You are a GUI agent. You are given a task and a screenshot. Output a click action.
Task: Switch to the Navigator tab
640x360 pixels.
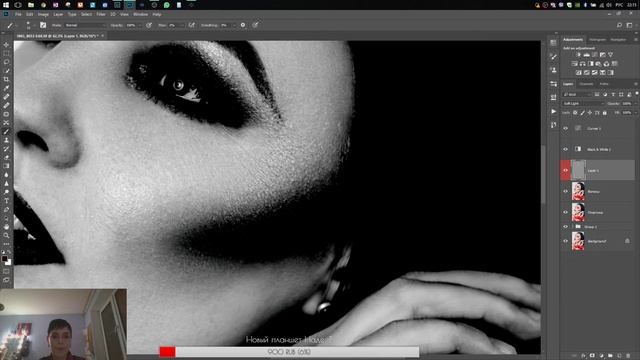(x=618, y=40)
